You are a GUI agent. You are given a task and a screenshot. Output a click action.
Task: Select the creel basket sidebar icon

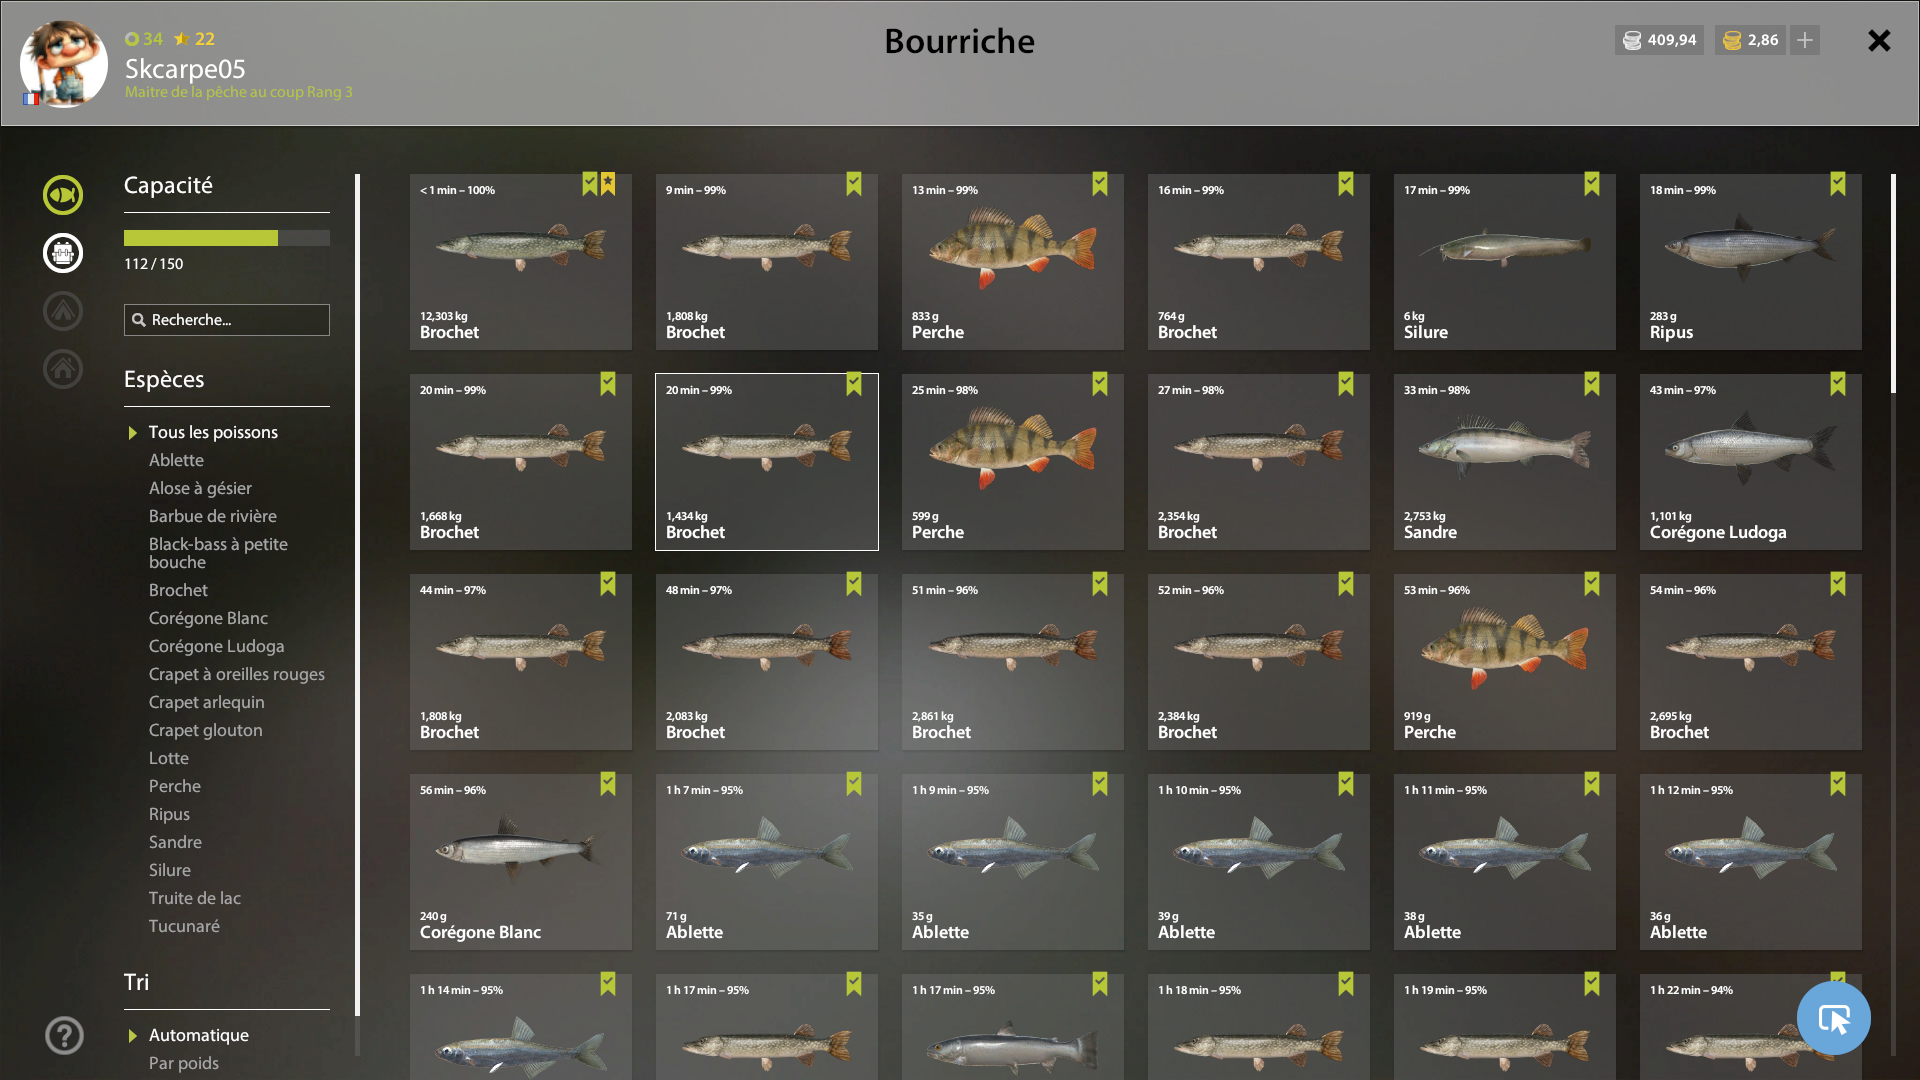click(63, 253)
